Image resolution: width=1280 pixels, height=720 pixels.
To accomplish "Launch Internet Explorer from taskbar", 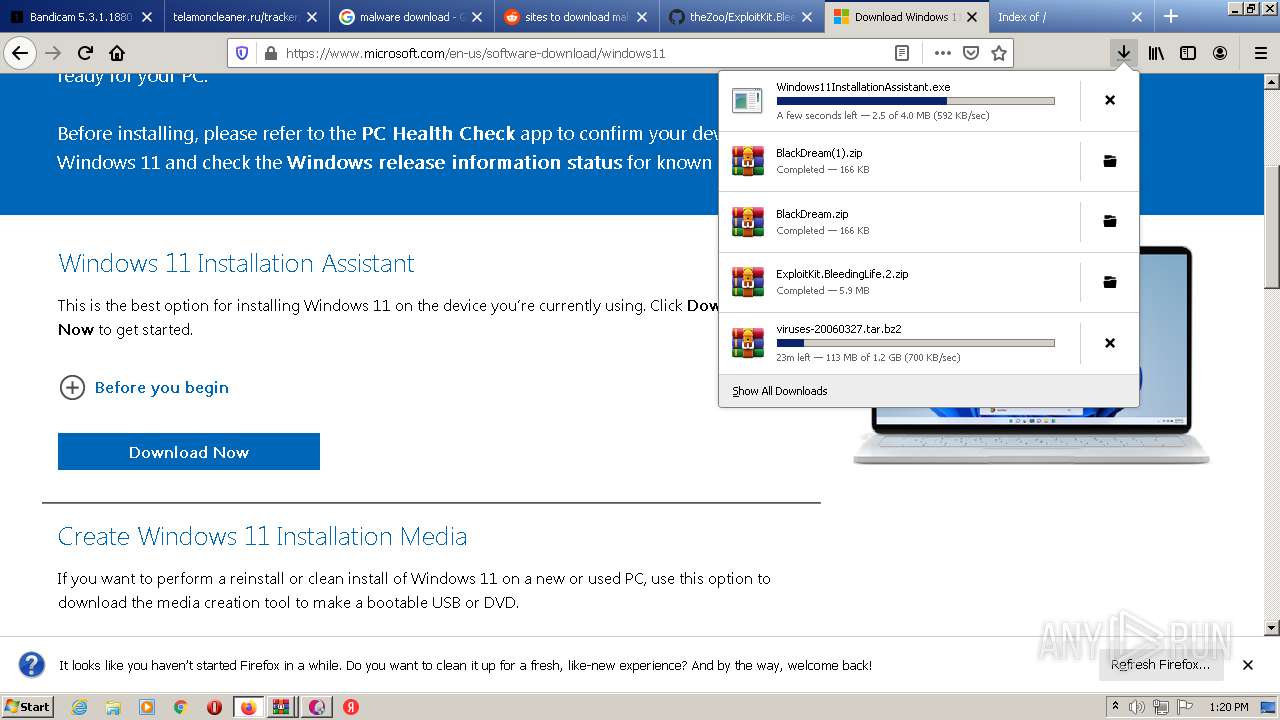I will 79,707.
